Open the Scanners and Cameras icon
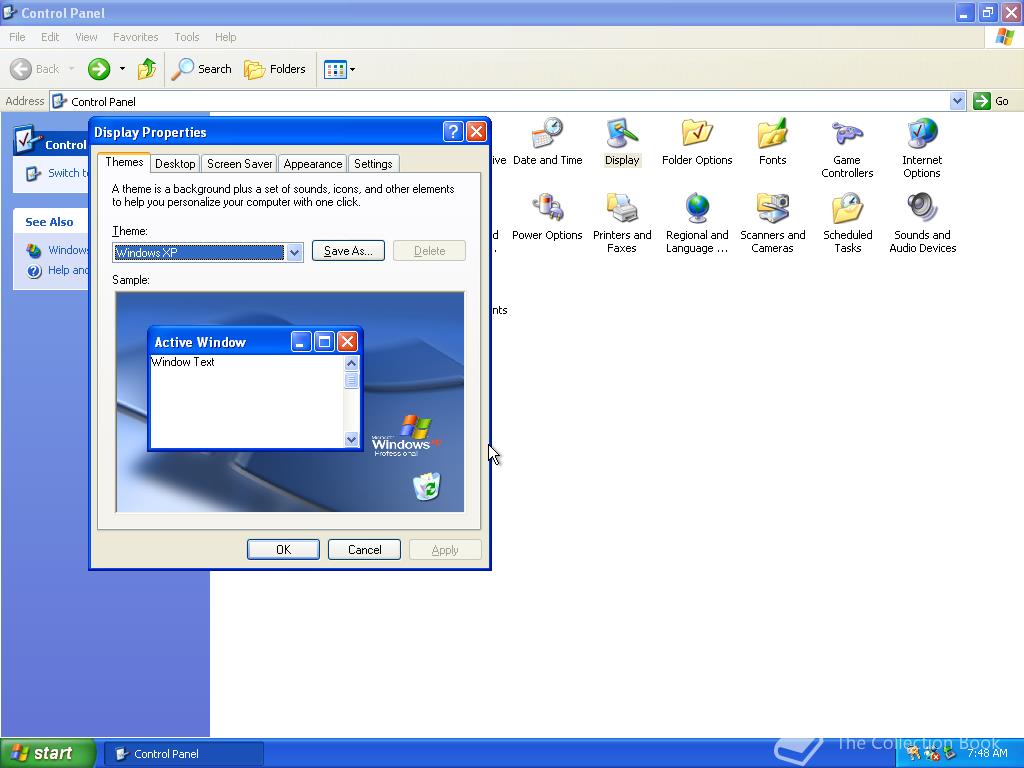This screenshot has width=1024, height=768. (x=772, y=224)
